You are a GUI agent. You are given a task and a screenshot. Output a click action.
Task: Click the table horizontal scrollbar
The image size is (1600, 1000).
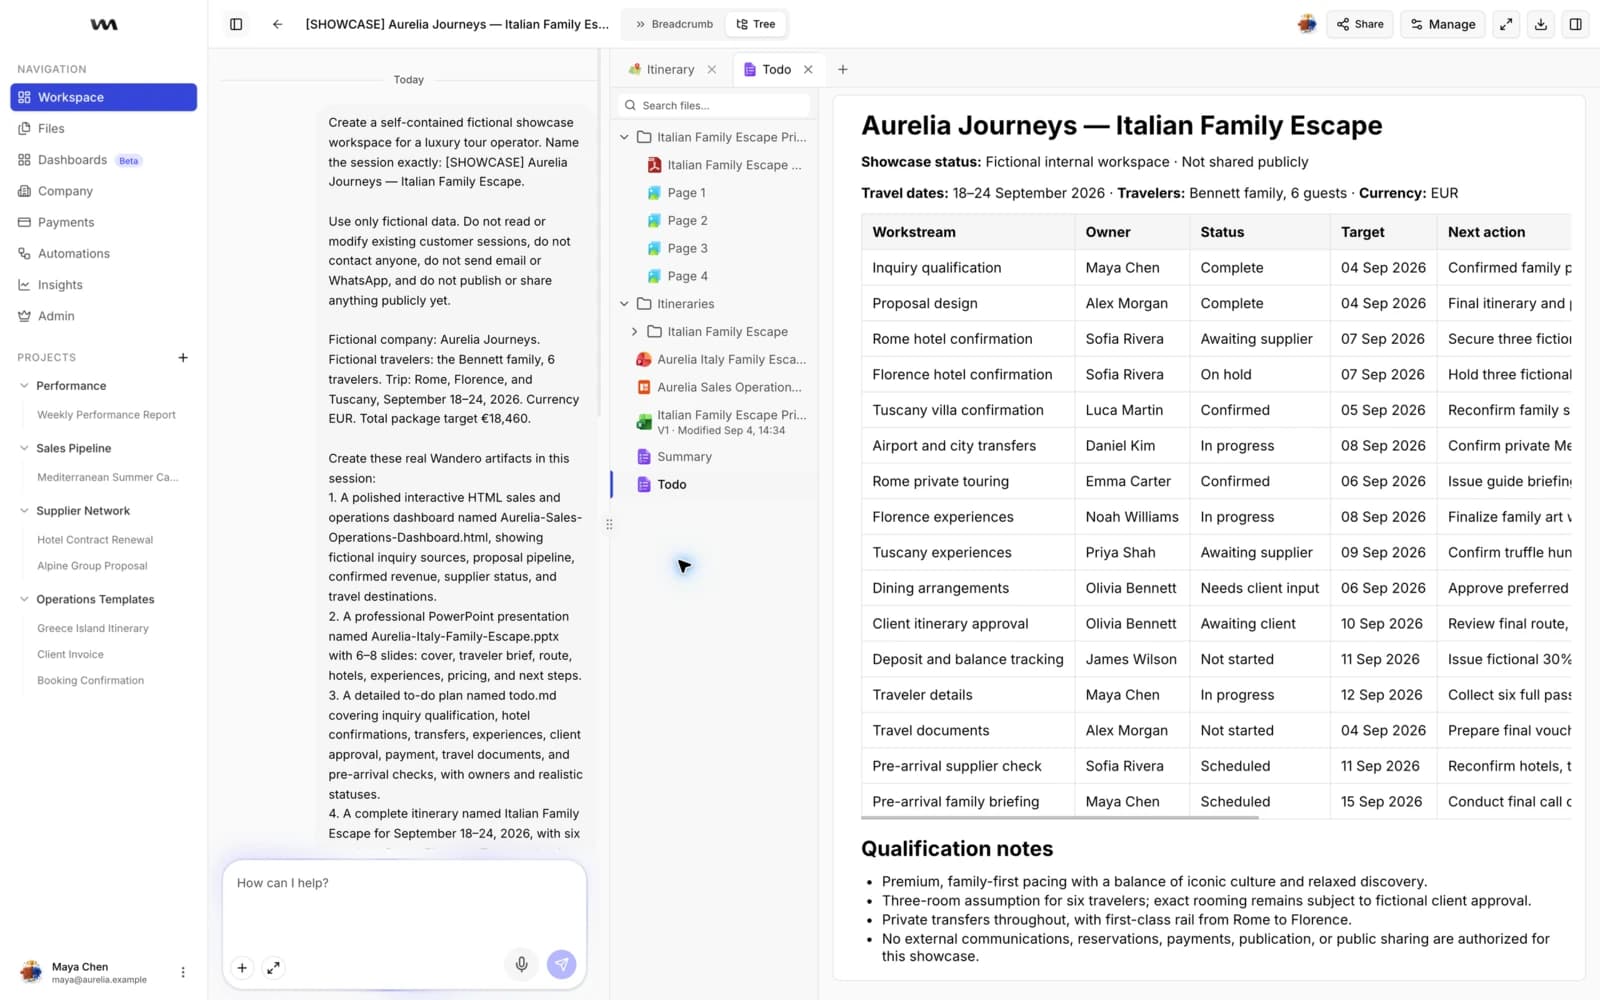(1060, 818)
